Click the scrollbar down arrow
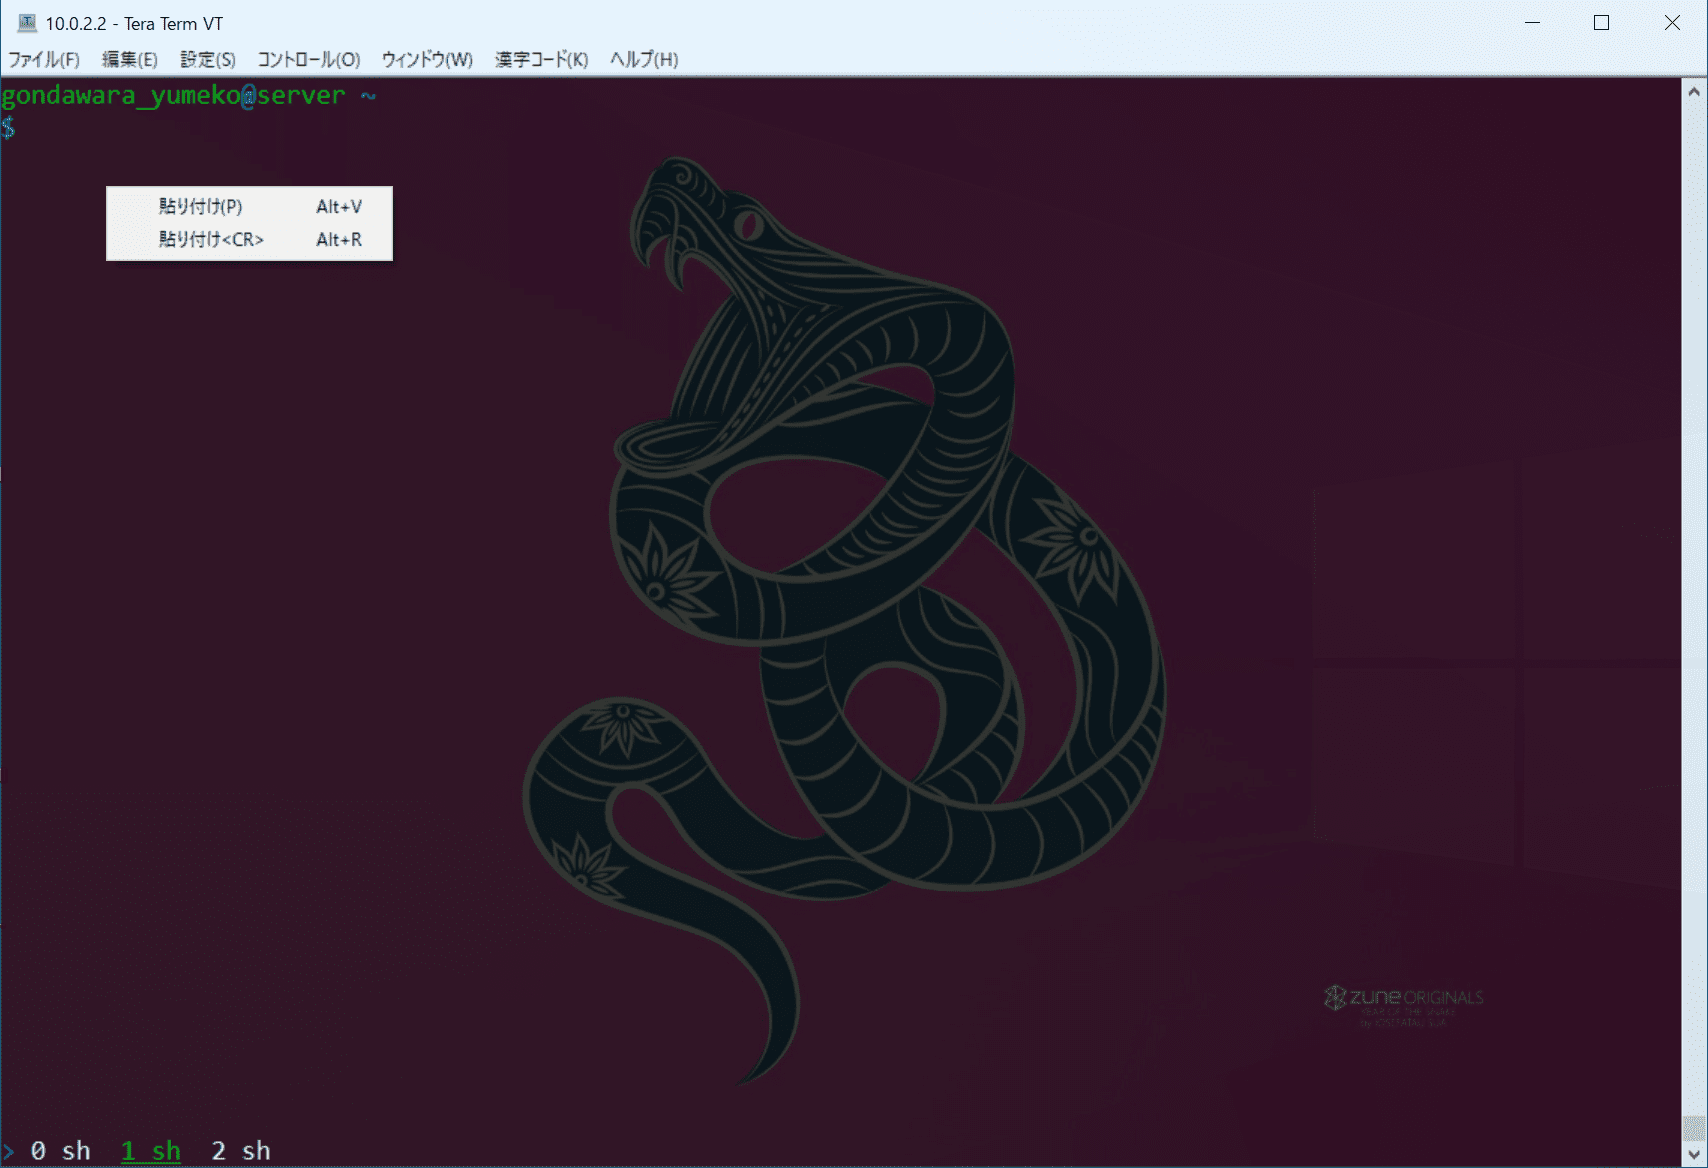1708x1168 pixels. click(x=1694, y=1154)
